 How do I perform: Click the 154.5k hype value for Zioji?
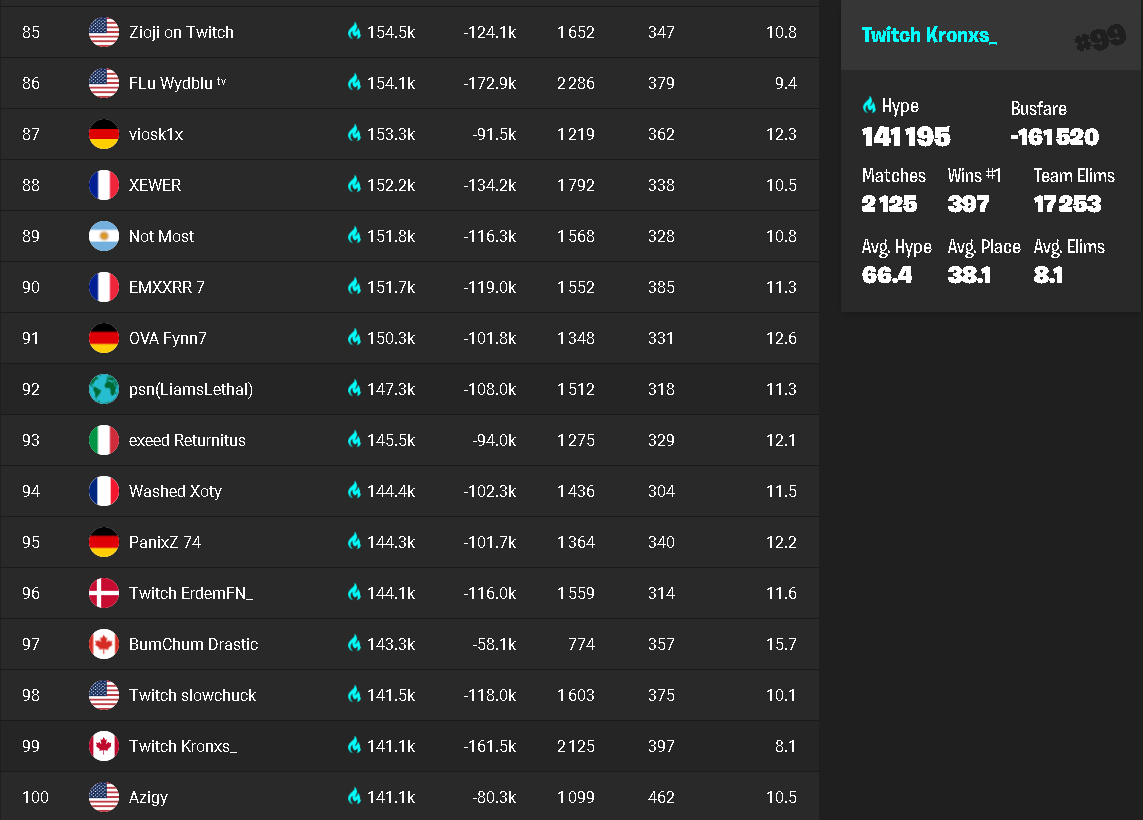tap(391, 32)
